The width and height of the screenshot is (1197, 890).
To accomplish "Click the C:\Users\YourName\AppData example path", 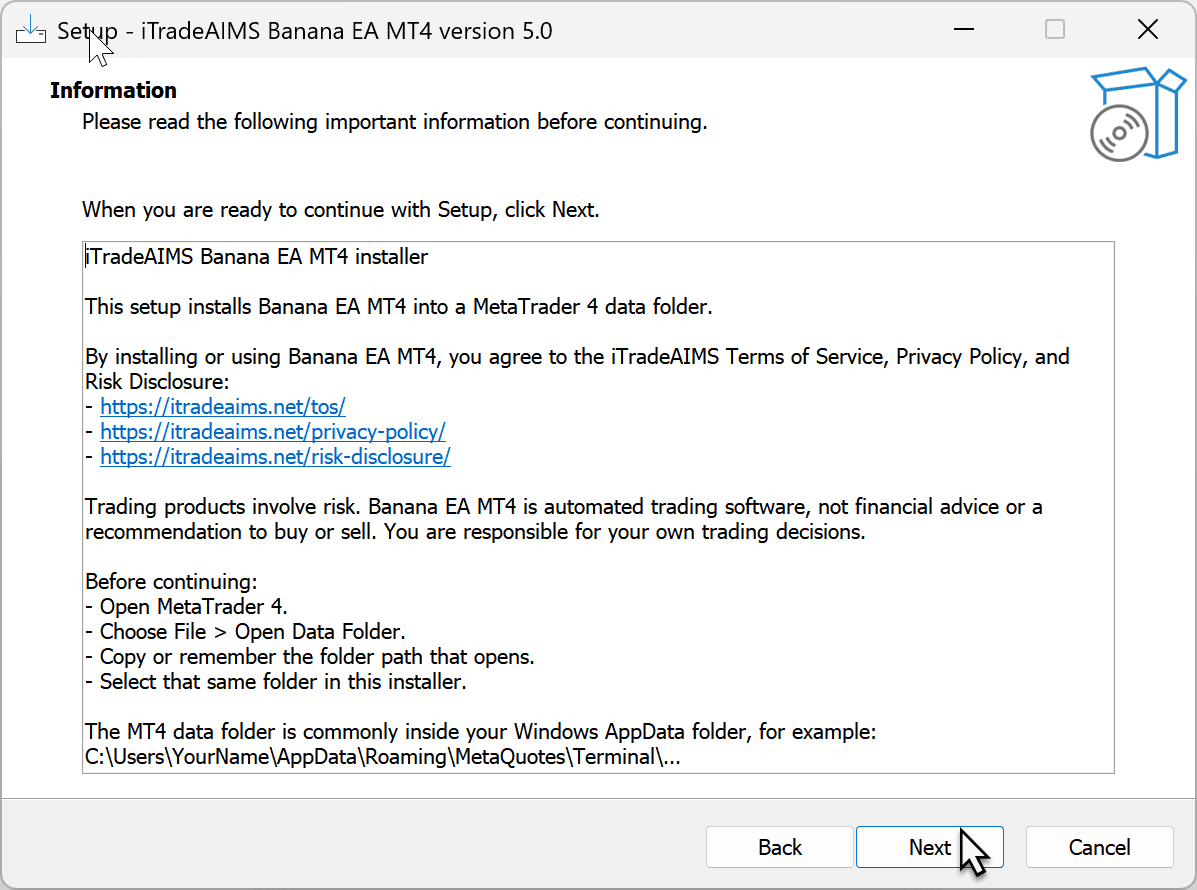I will coord(382,757).
